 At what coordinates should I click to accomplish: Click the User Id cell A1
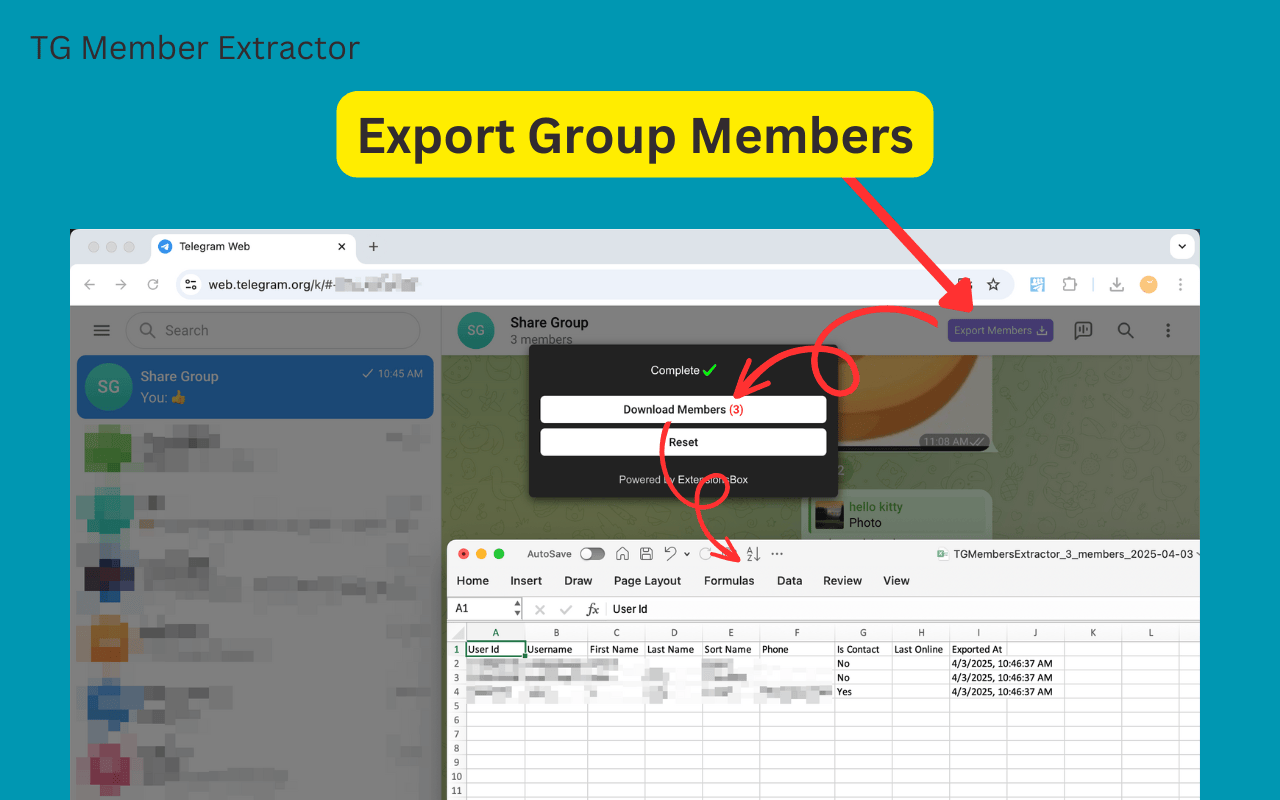click(x=496, y=649)
